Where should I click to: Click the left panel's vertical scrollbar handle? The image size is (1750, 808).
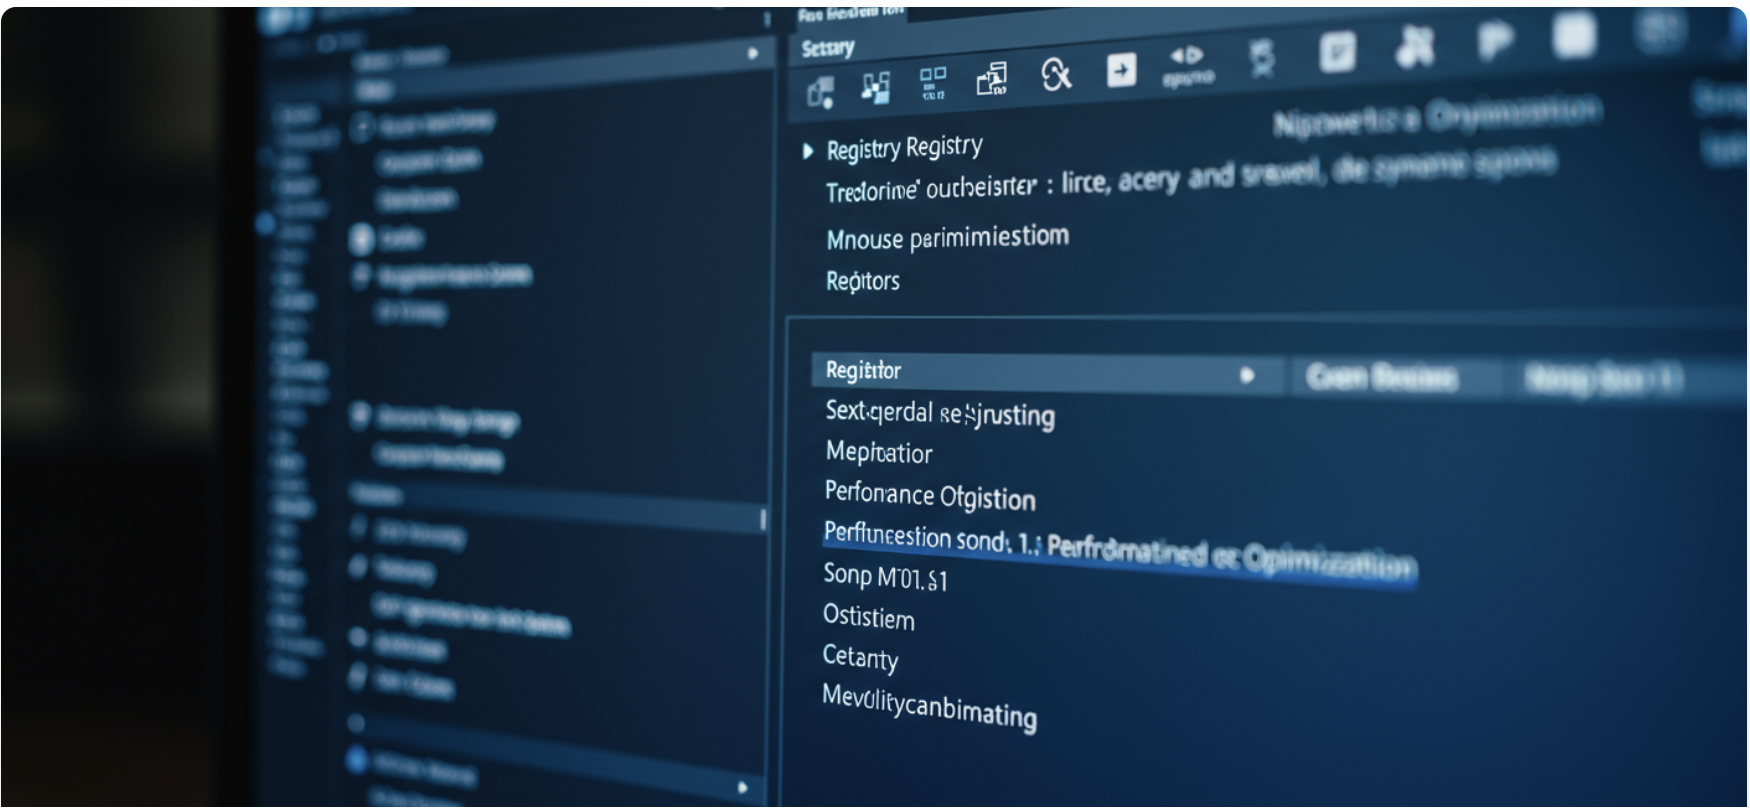pyautogui.click(x=763, y=519)
